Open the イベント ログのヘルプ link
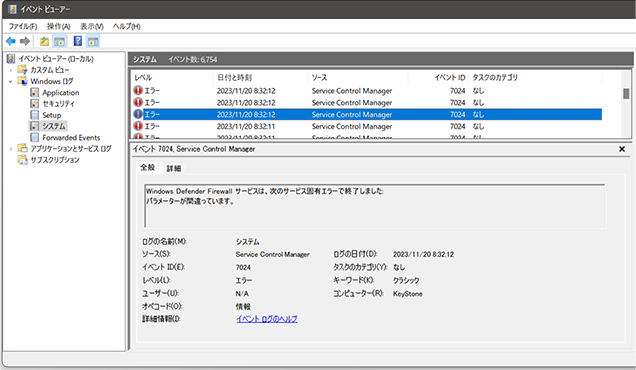Image resolution: width=636 pixels, height=370 pixels. pyautogui.click(x=267, y=319)
